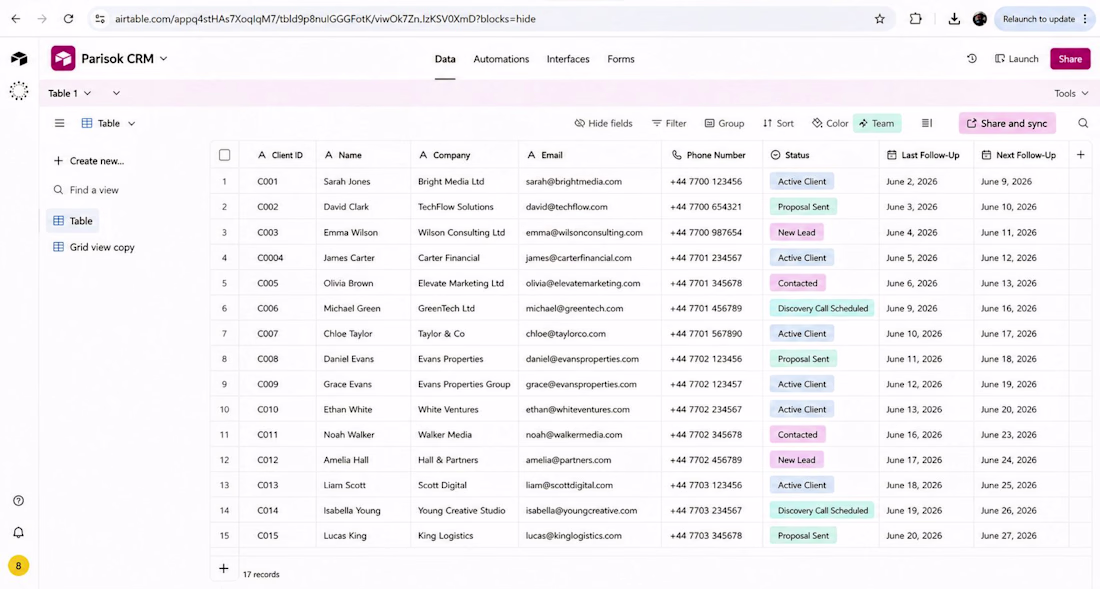Click the Find a view search field
Screen dimensions: 1100x589
point(94,190)
